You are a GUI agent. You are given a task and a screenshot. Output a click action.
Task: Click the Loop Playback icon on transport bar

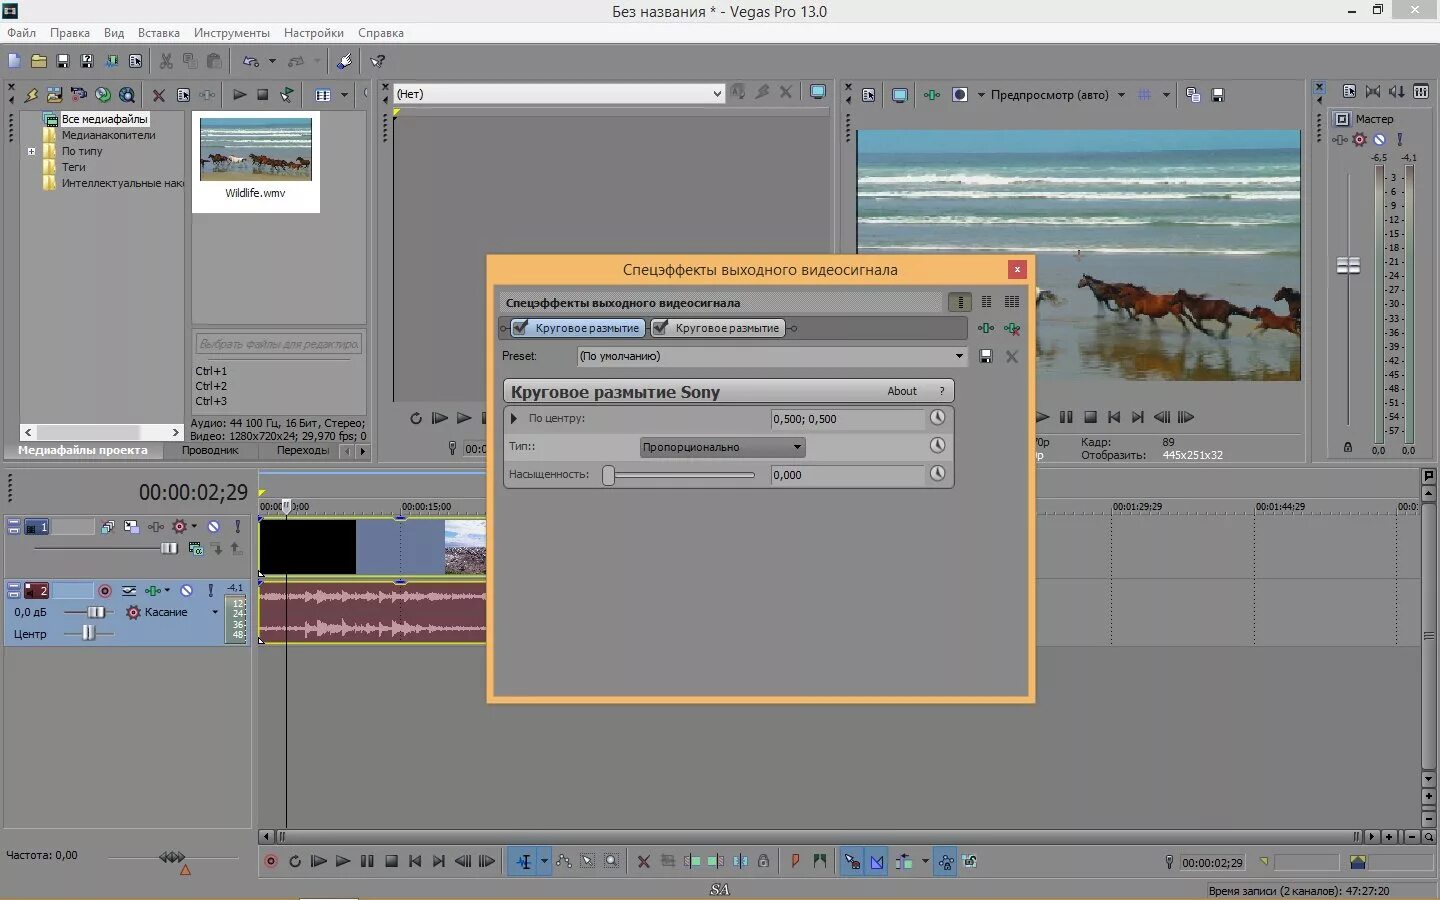[x=294, y=861]
